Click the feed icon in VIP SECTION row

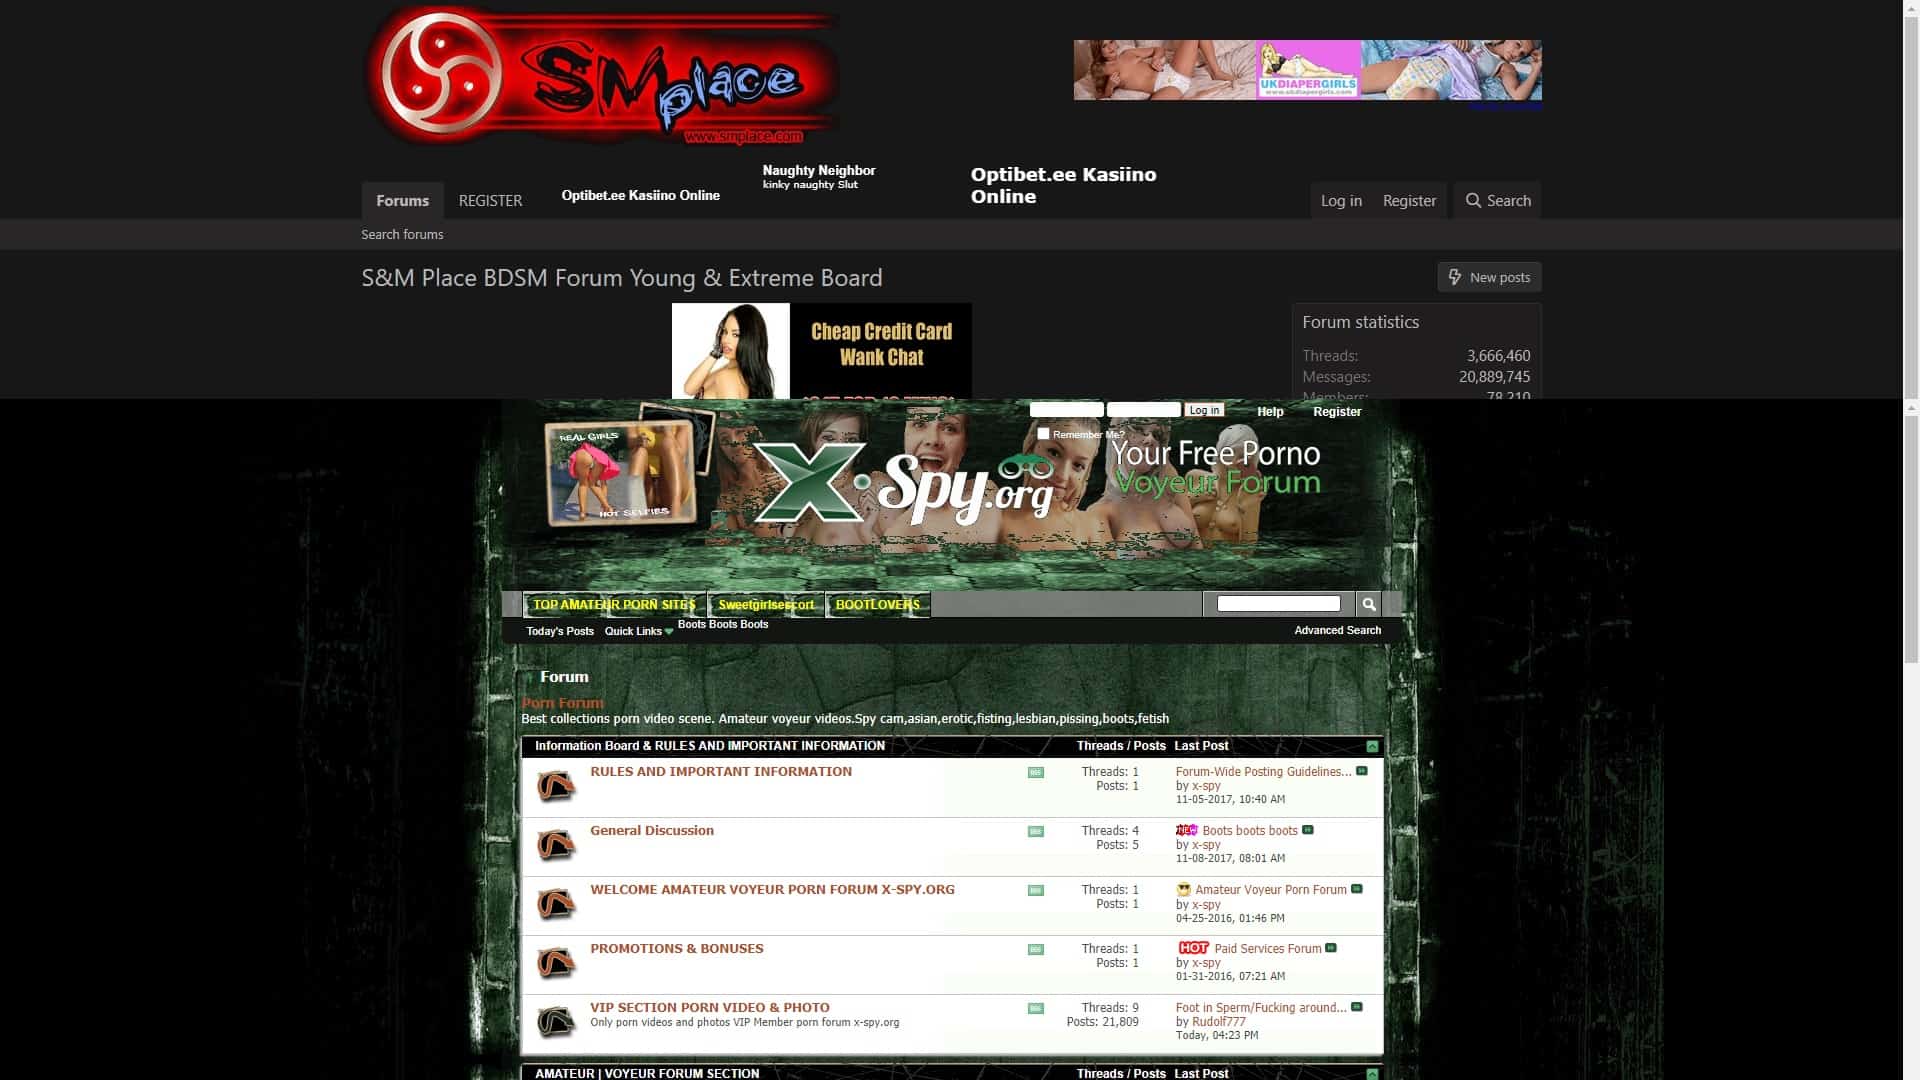[1036, 1008]
